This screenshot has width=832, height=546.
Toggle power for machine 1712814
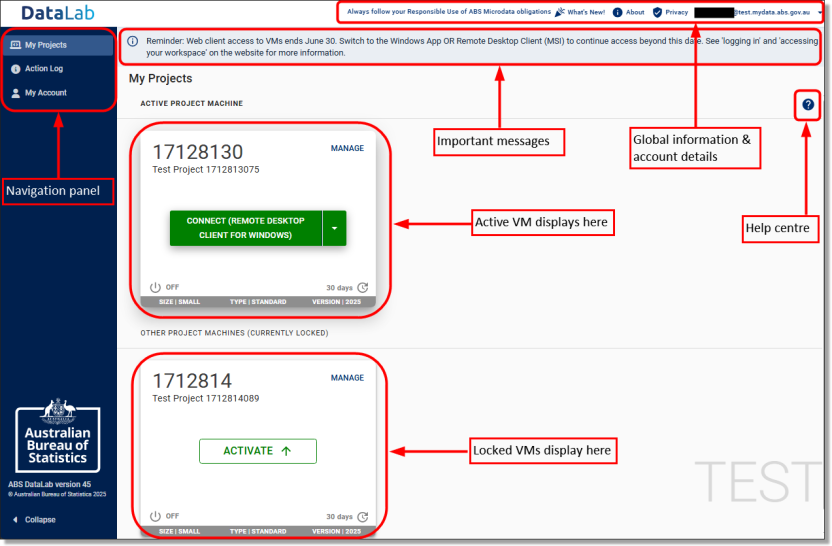(x=155, y=516)
